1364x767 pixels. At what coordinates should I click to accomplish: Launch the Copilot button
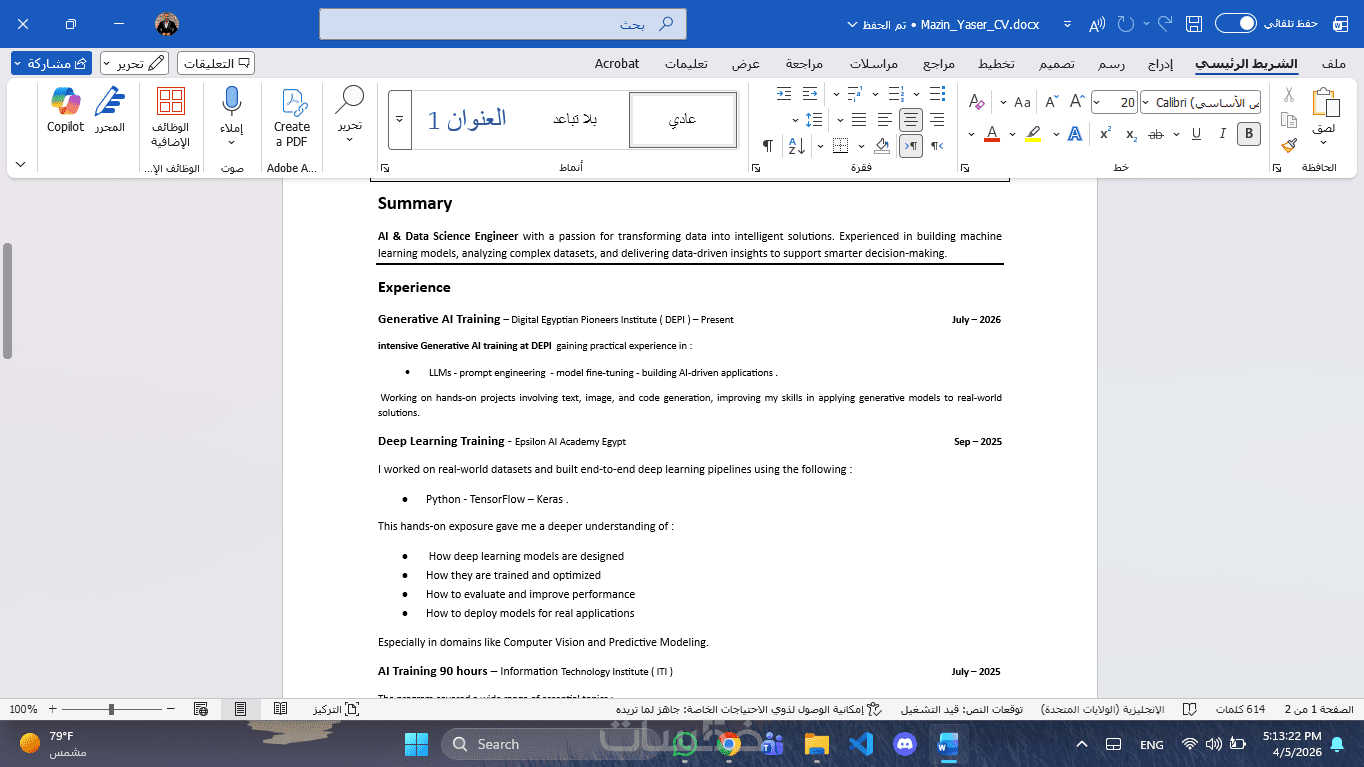point(66,110)
